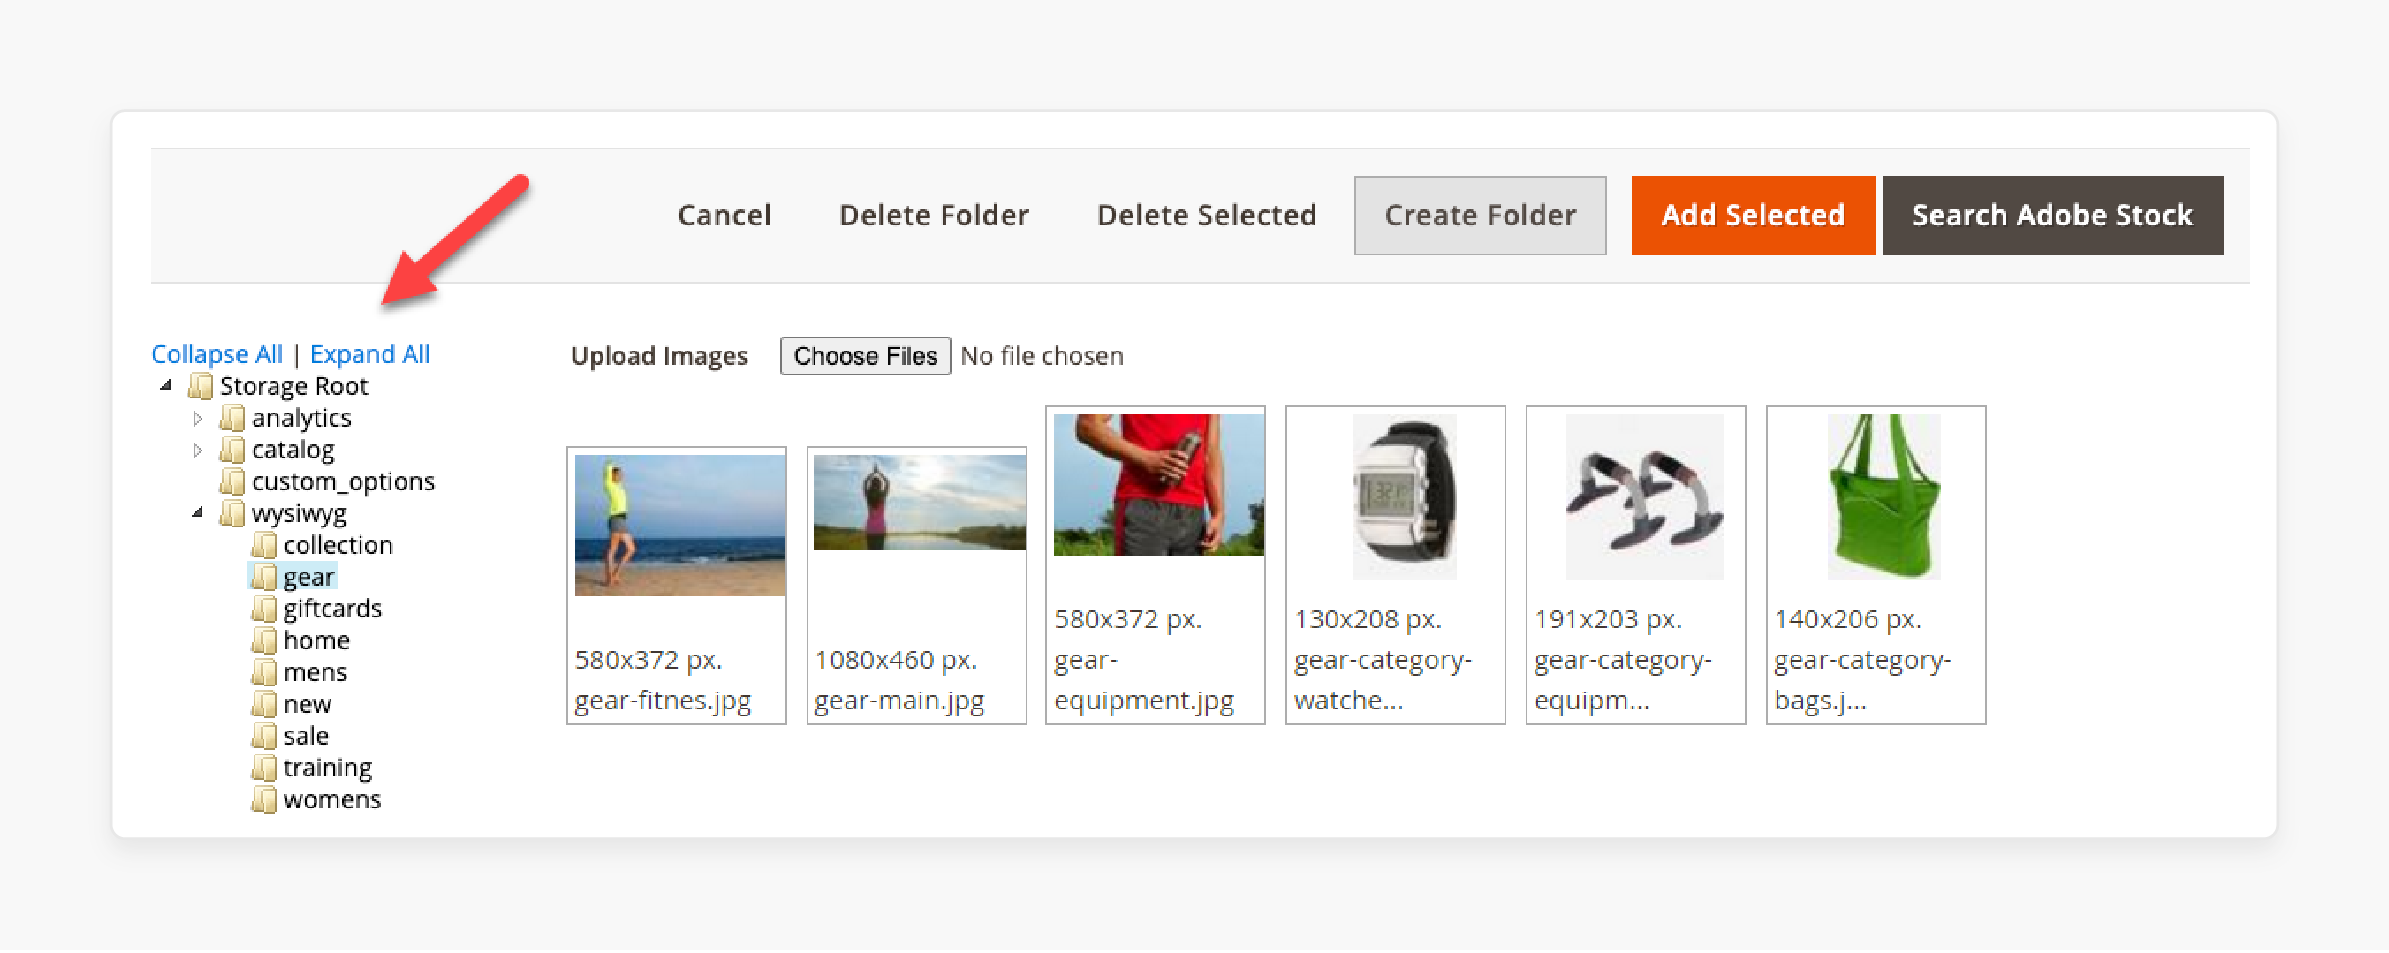The image size is (2389, 953).
Task: Select the highlighted gear folder label
Action: 308,577
